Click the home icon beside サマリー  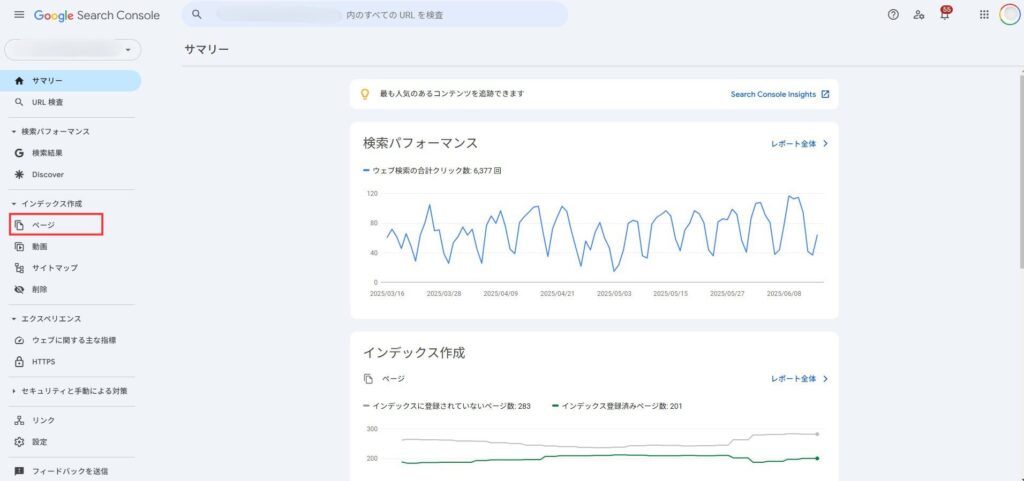coord(19,81)
